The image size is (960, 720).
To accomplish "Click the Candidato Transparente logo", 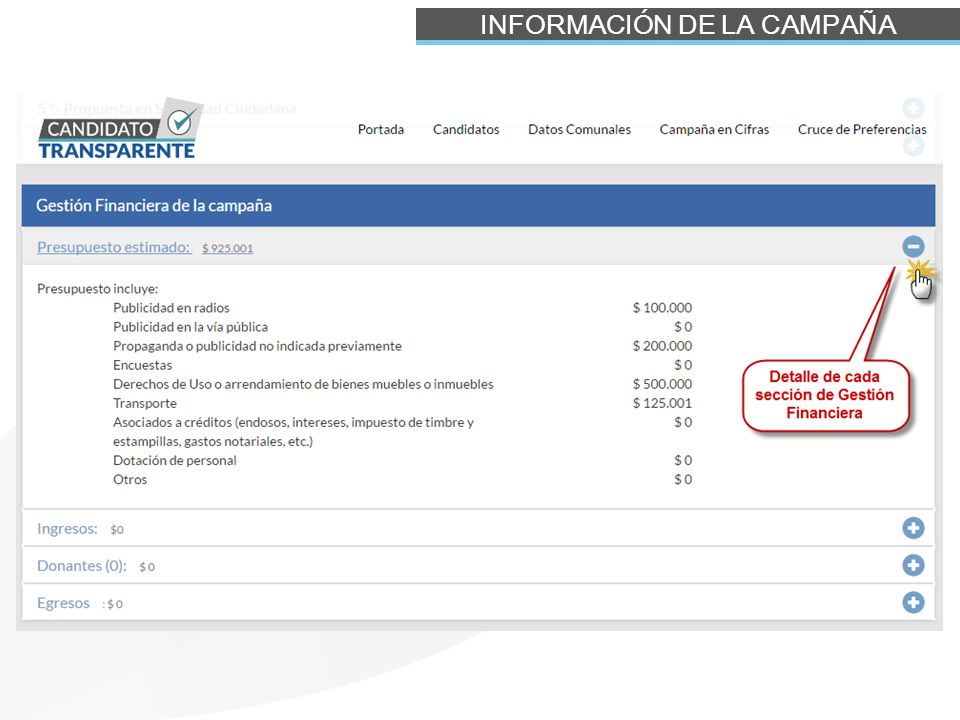I will point(119,130).
